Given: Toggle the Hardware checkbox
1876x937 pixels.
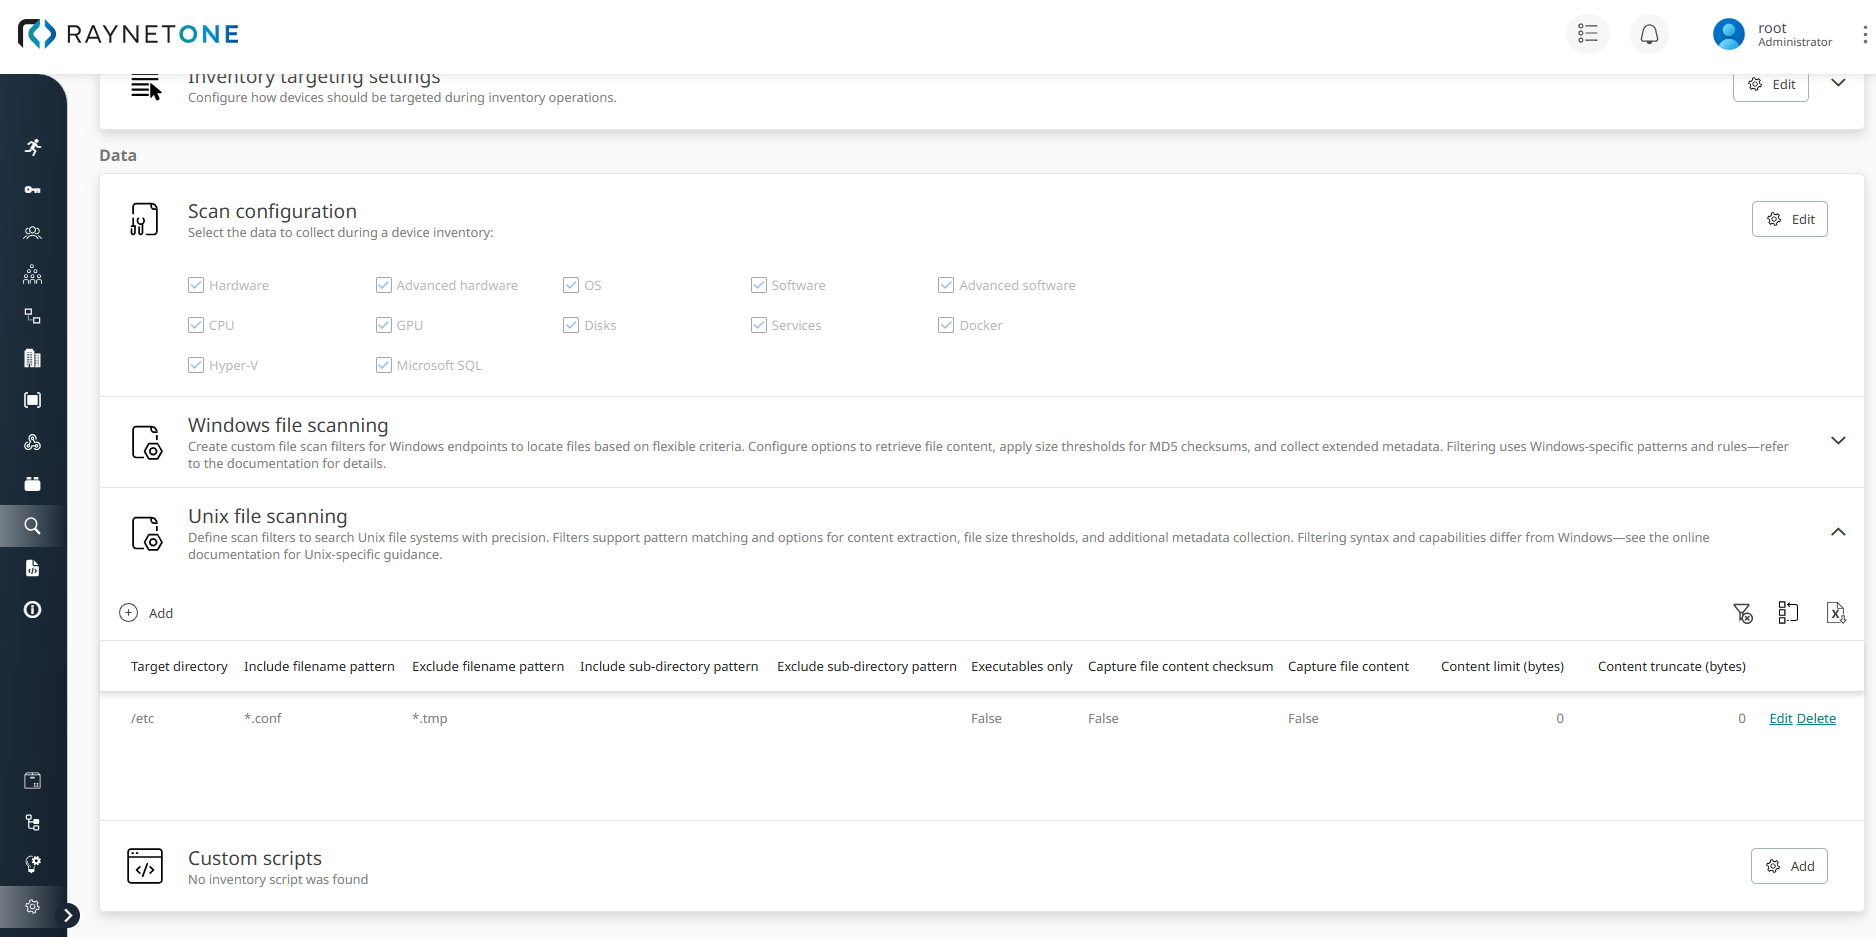Looking at the screenshot, I should coord(196,285).
